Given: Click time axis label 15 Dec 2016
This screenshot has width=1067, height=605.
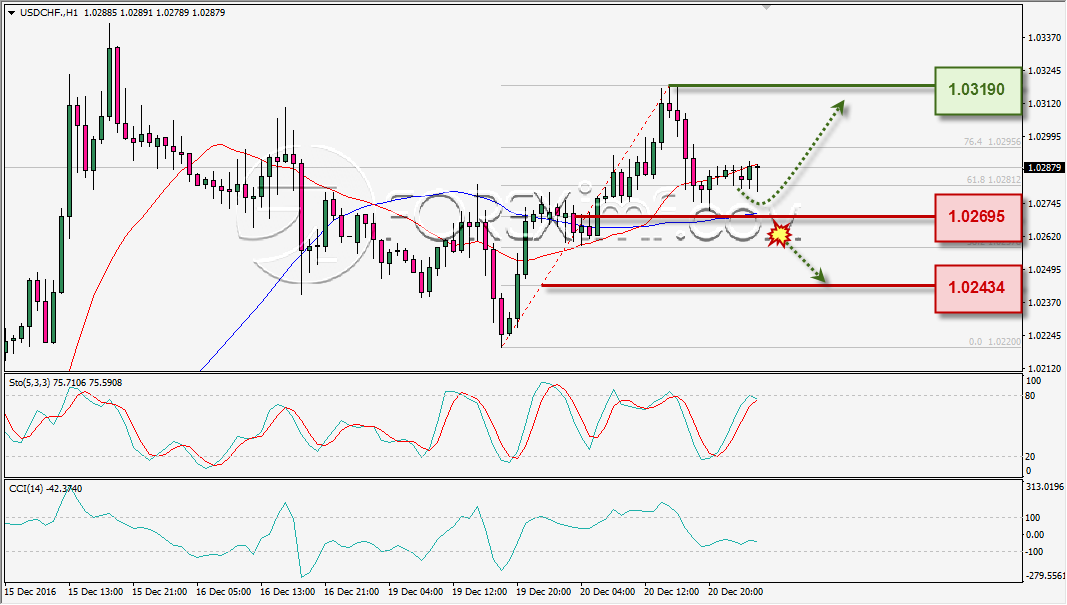Looking at the screenshot, I should click(x=31, y=592).
